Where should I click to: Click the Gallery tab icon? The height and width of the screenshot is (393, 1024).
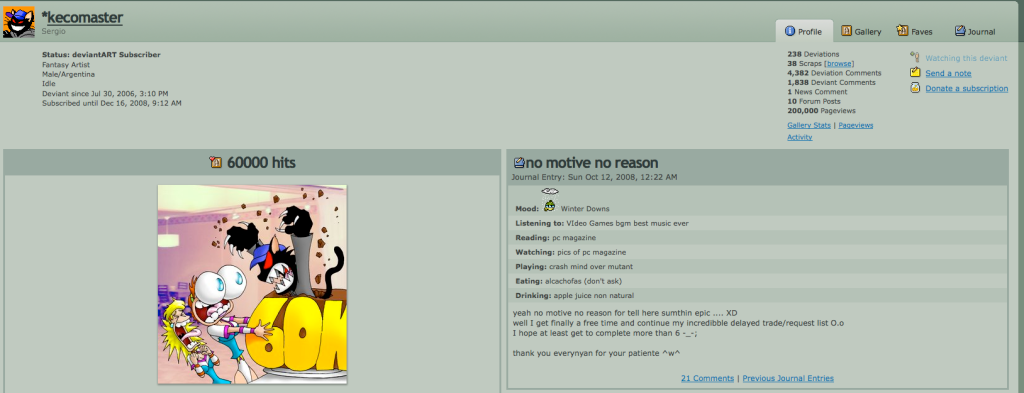click(x=846, y=31)
